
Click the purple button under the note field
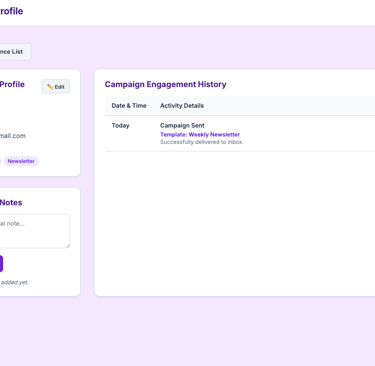[x=1, y=264]
